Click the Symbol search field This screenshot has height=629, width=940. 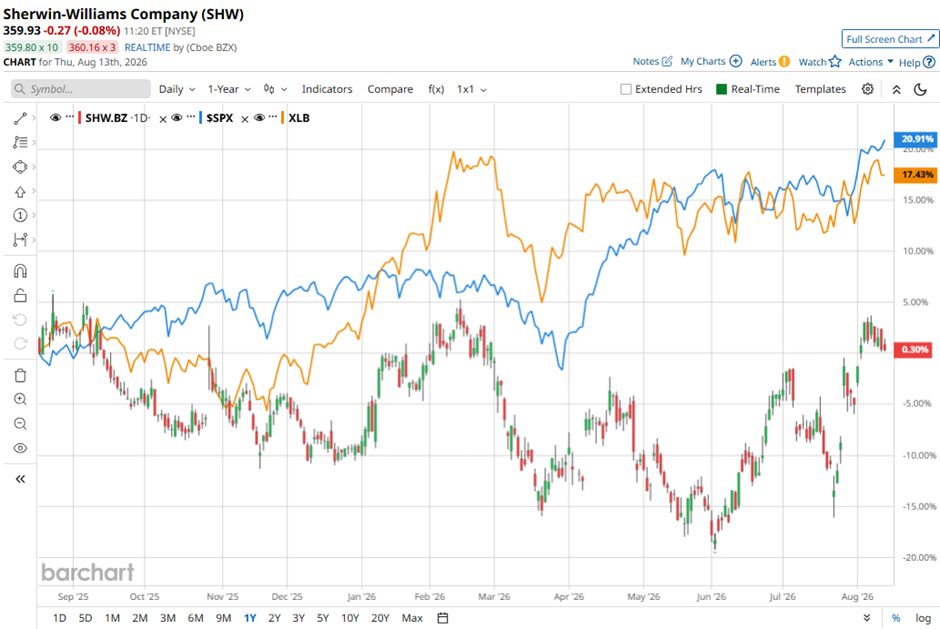tap(81, 89)
